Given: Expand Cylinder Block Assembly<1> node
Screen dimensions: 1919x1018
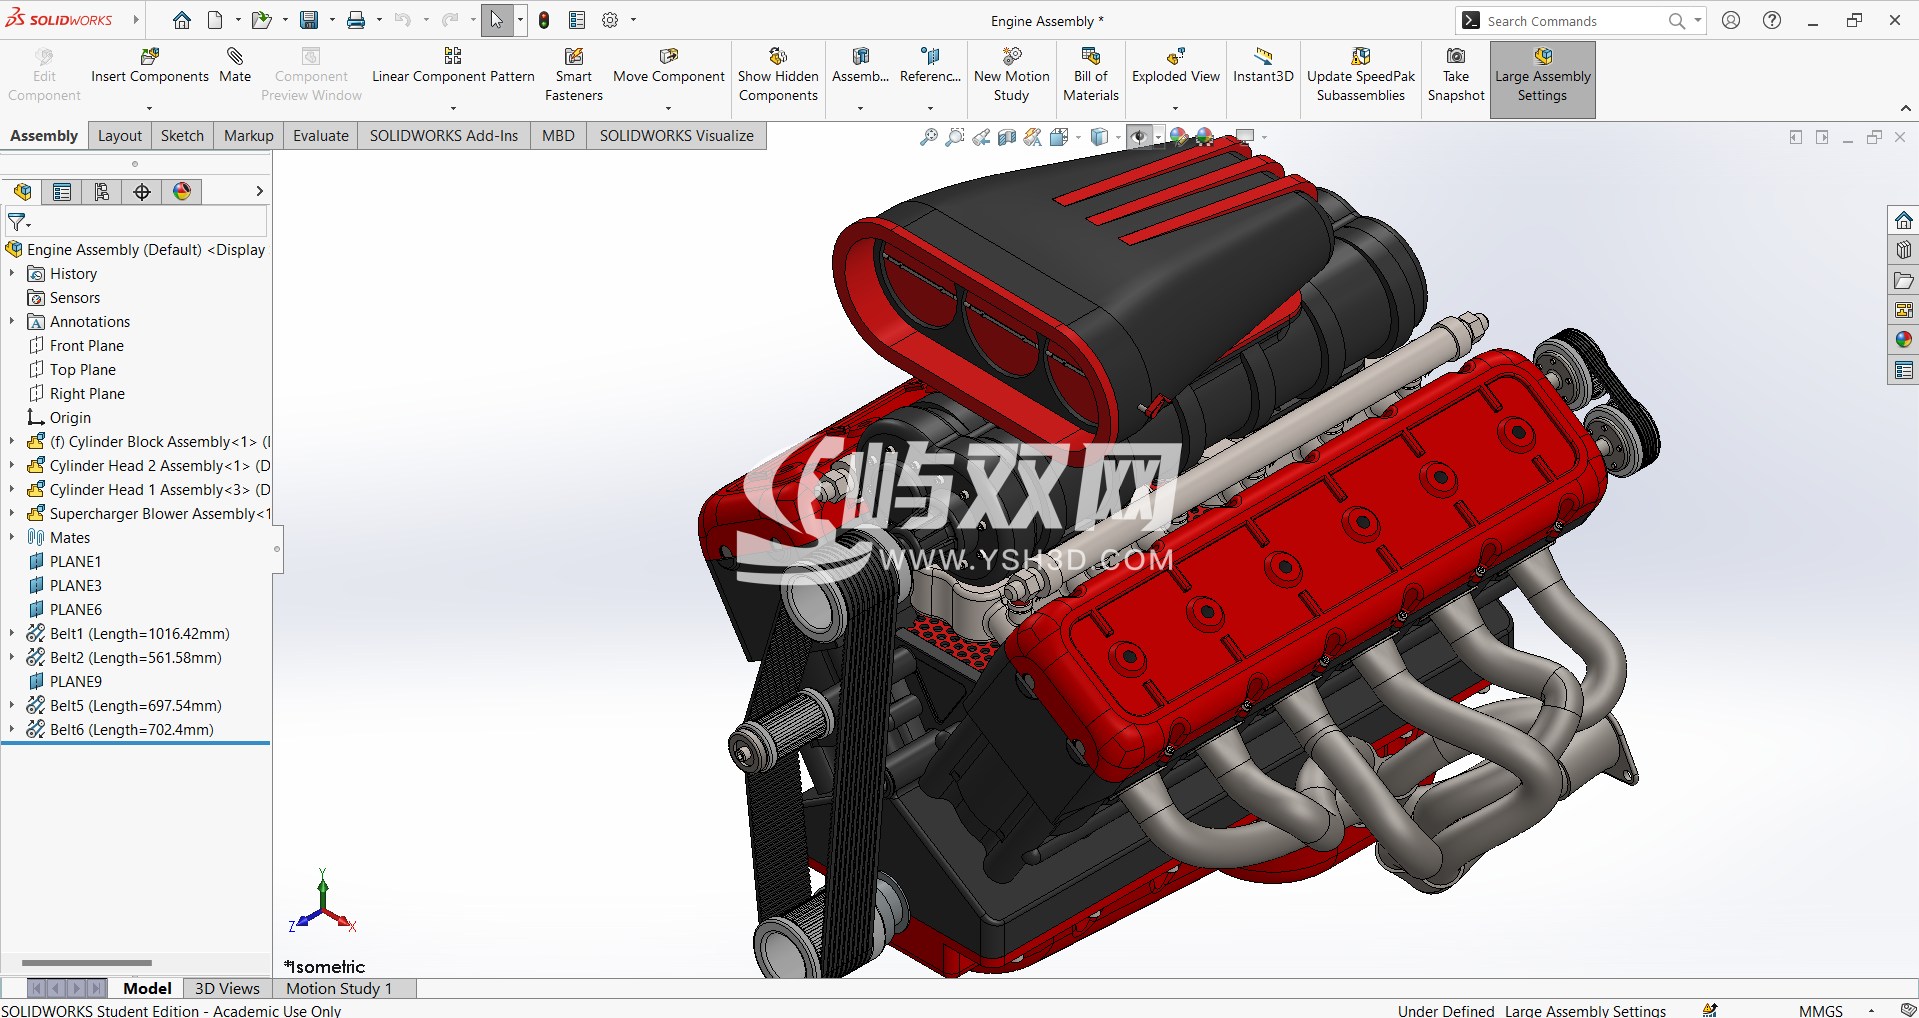Looking at the screenshot, I should 12,441.
